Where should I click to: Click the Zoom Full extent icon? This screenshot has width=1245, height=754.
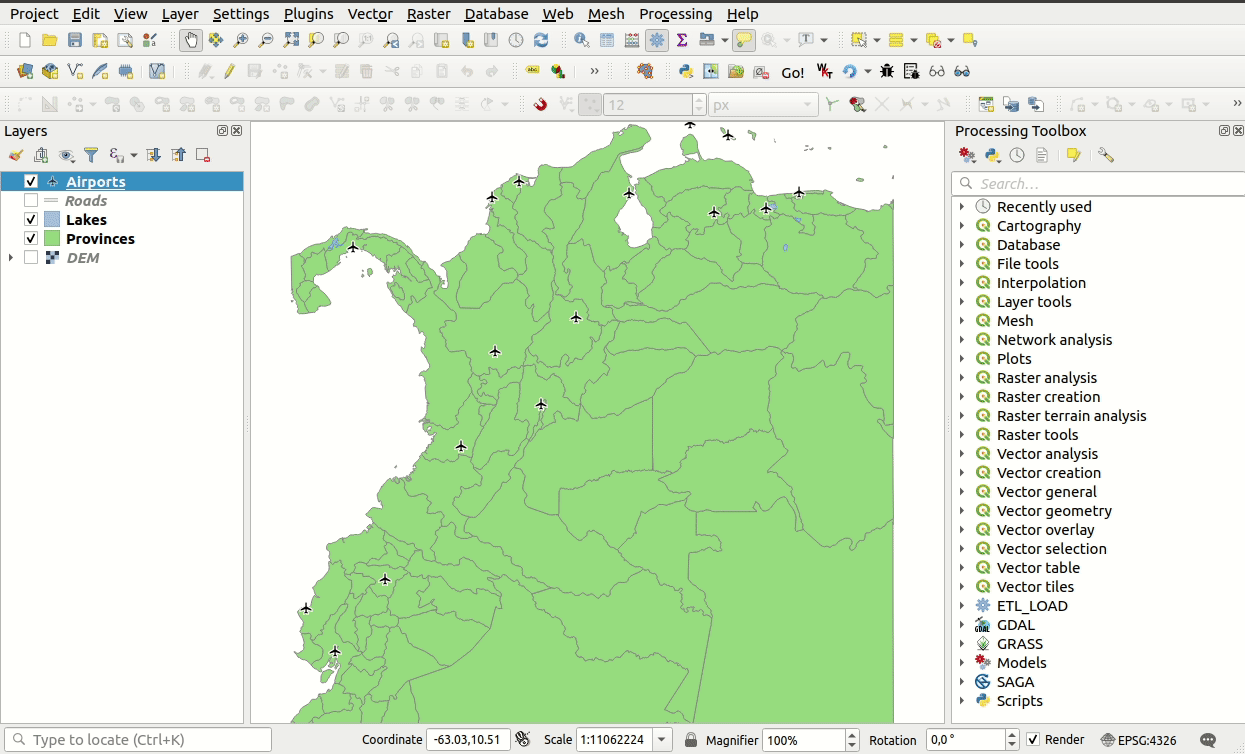291,40
